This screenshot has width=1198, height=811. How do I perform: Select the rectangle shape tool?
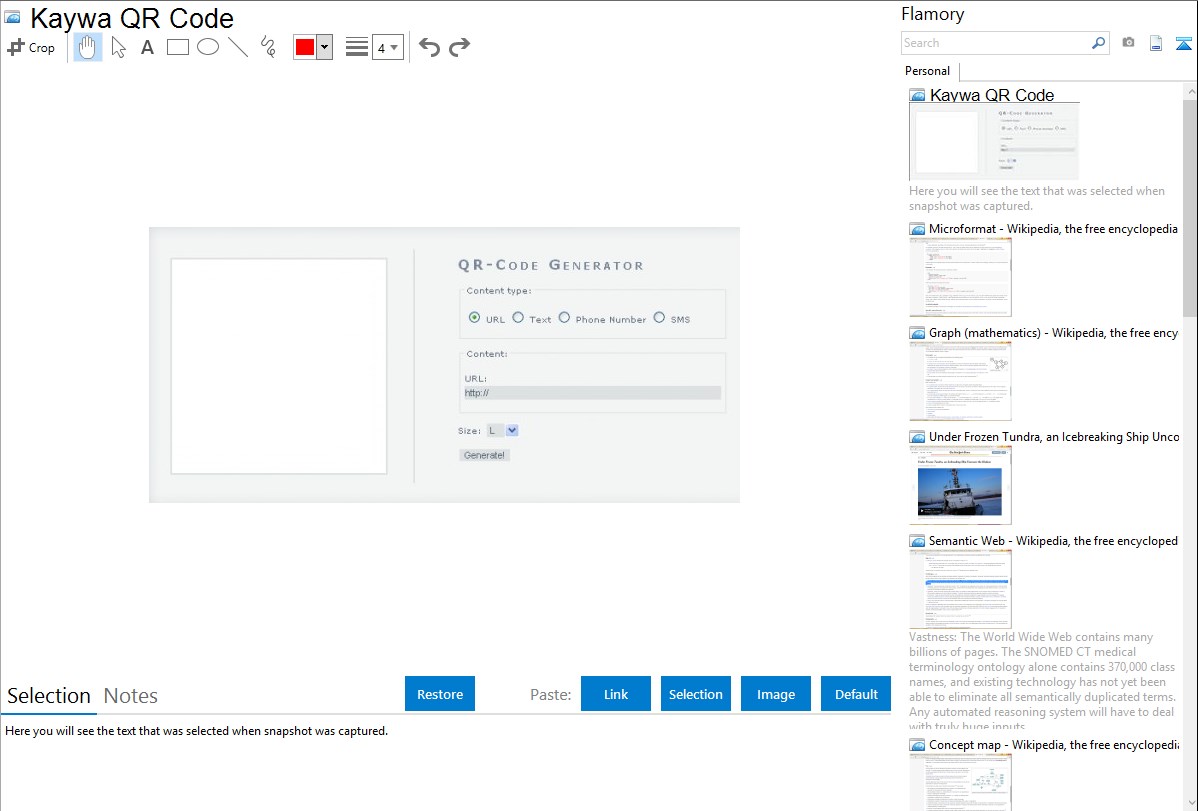coord(178,47)
